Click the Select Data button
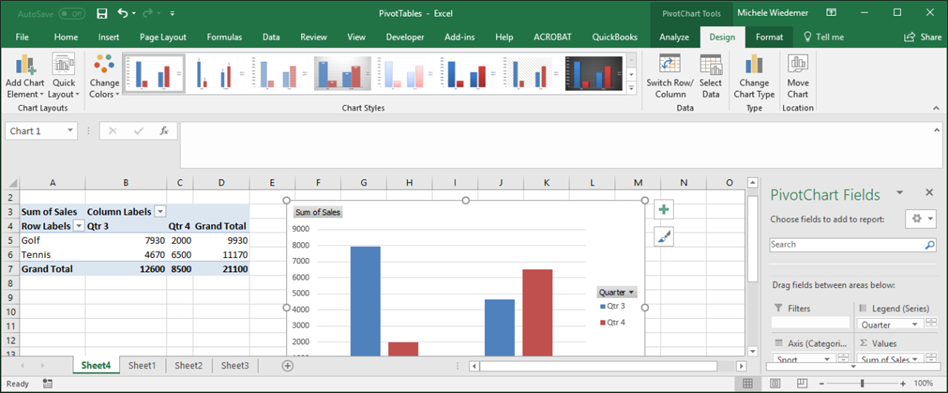Viewport: 948px width, 393px height. (711, 76)
